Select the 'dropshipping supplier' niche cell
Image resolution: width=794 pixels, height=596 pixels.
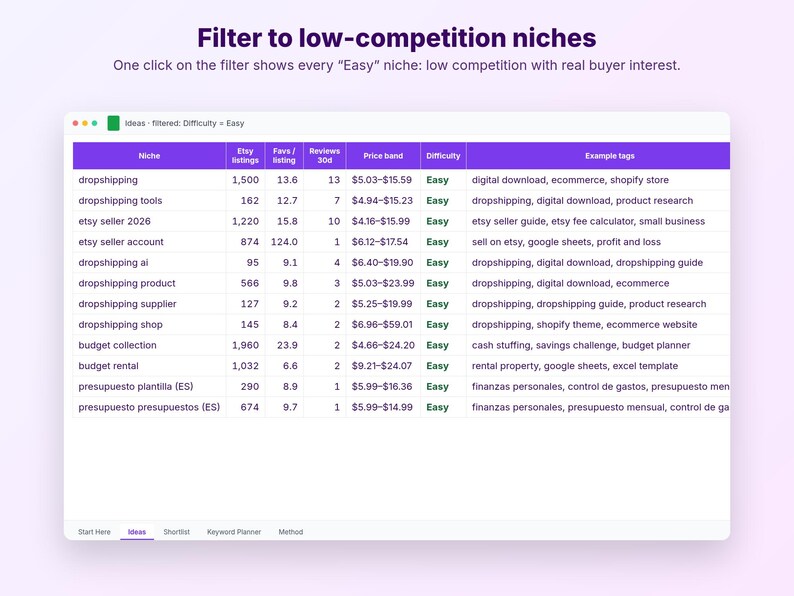pyautogui.click(x=149, y=304)
